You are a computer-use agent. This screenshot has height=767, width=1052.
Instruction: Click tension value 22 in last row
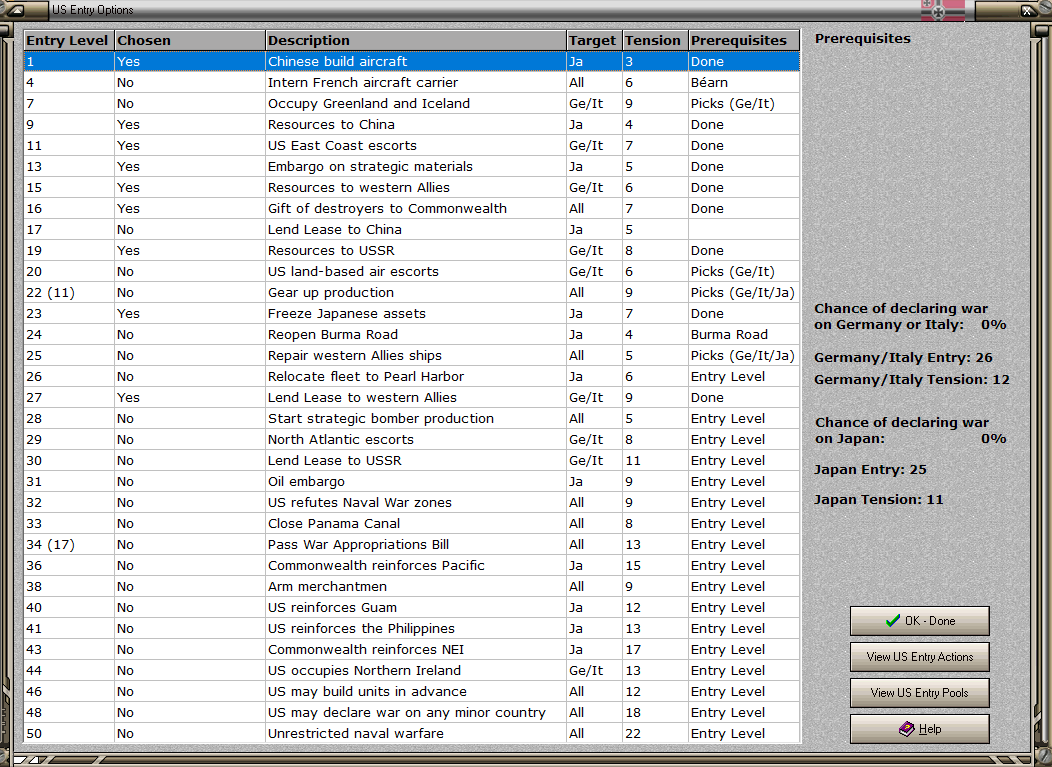(x=655, y=734)
